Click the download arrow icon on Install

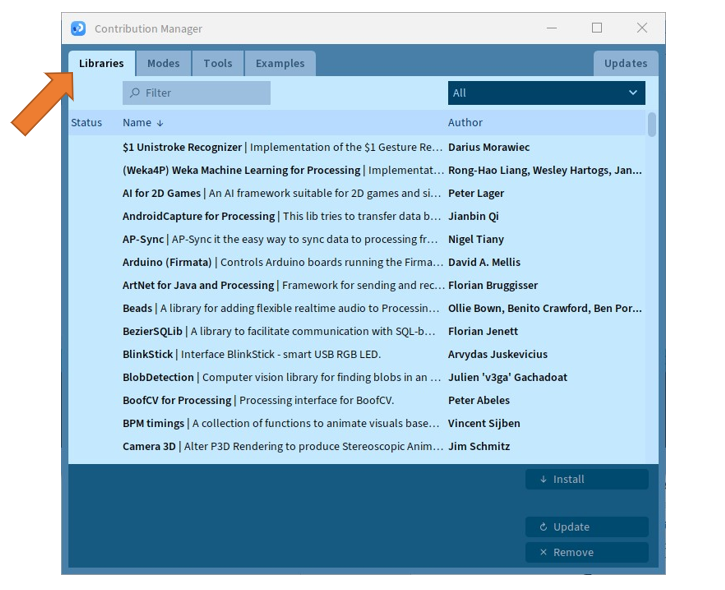click(x=543, y=479)
